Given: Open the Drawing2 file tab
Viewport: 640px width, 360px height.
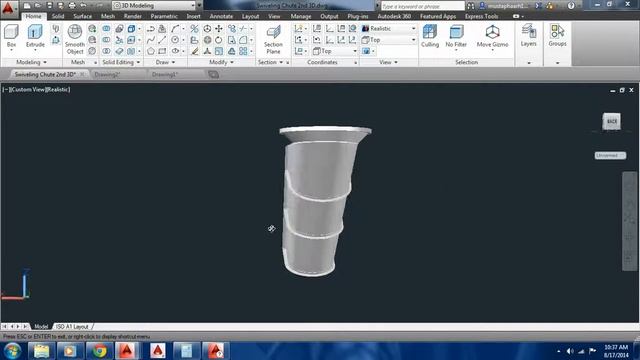Looking at the screenshot, I should pyautogui.click(x=107, y=75).
